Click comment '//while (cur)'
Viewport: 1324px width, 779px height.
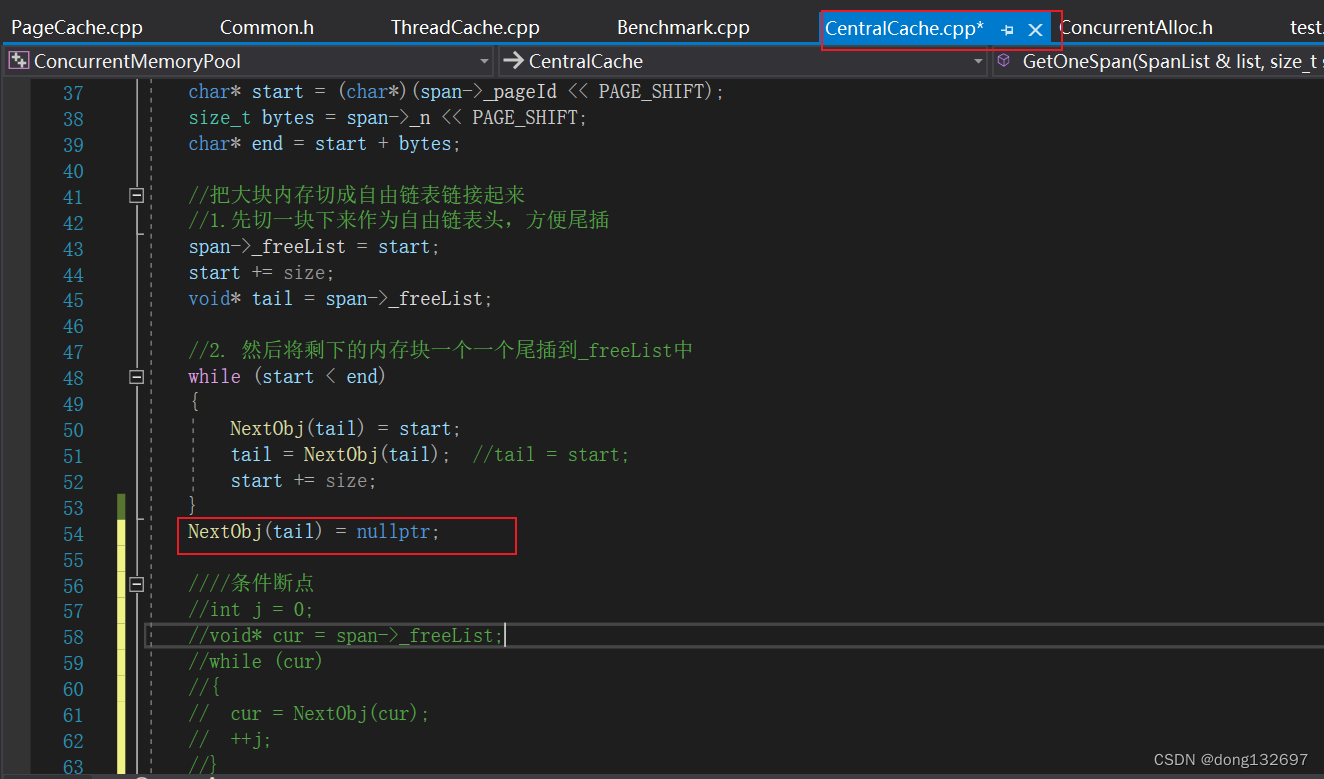coord(256,662)
